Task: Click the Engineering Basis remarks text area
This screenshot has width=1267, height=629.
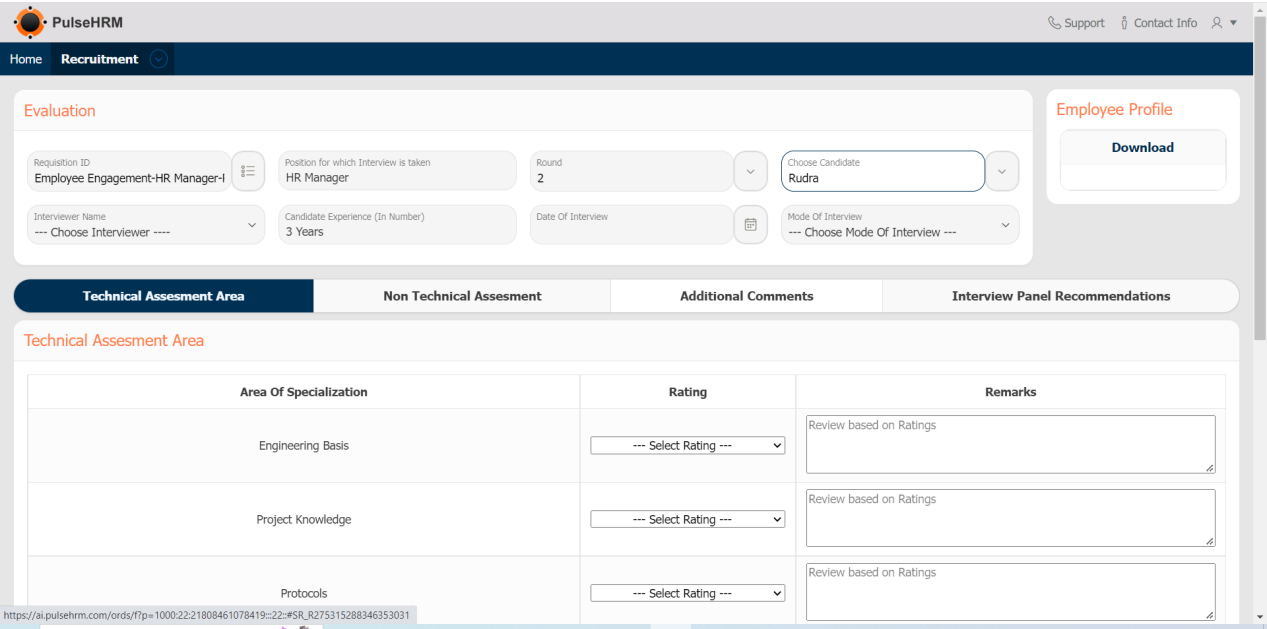Action: [1010, 444]
